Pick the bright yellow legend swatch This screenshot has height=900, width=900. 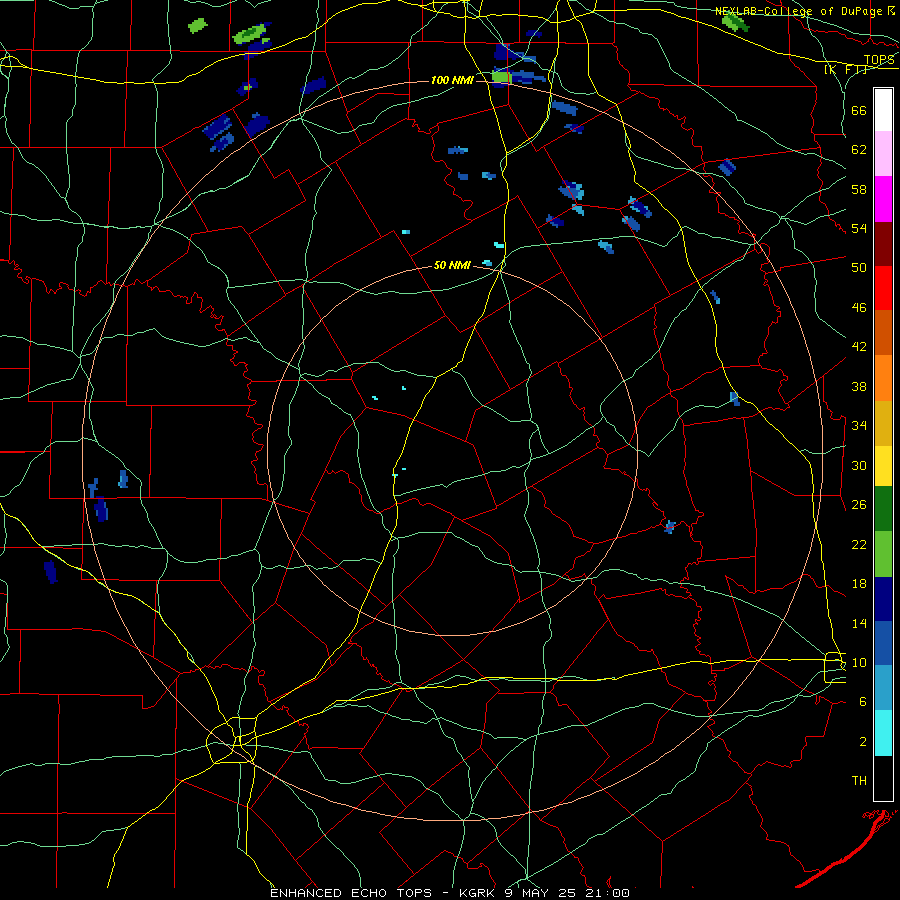883,465
